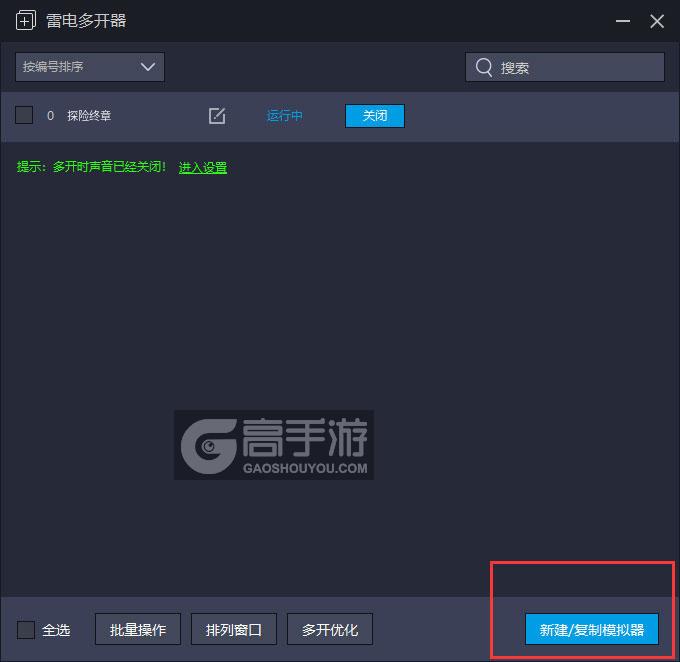Tick the checkbox for emulator 0 探险终章
Screen dimensions: 680x662
(24, 115)
